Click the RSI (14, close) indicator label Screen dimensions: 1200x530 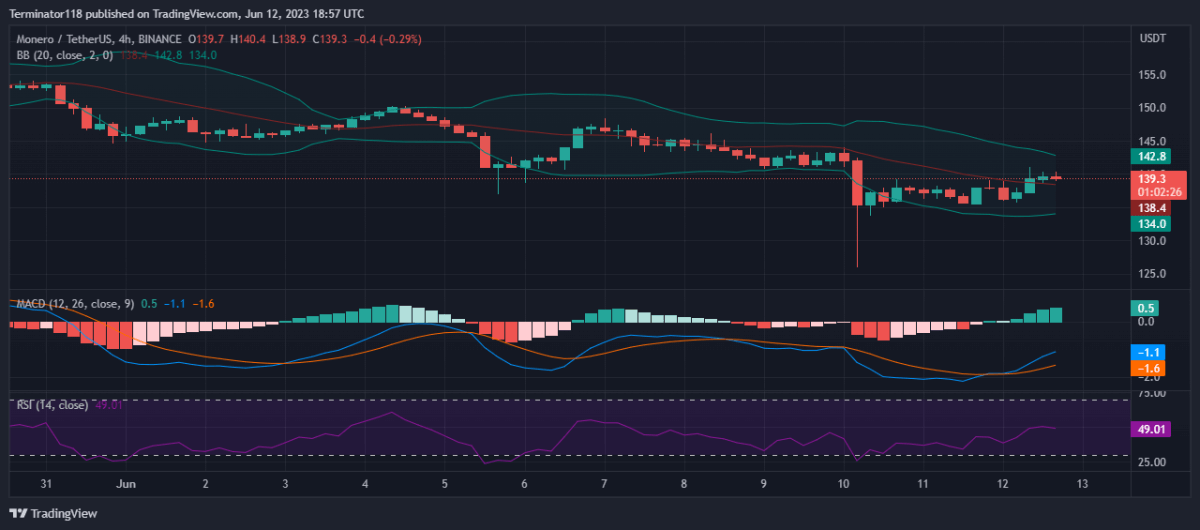[50, 405]
